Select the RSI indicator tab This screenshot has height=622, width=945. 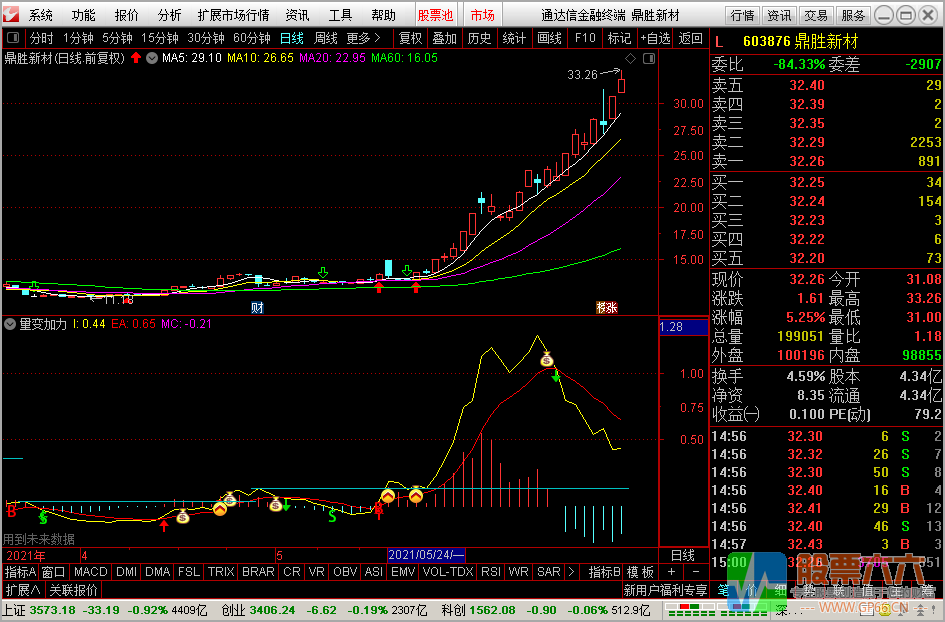pyautogui.click(x=491, y=571)
